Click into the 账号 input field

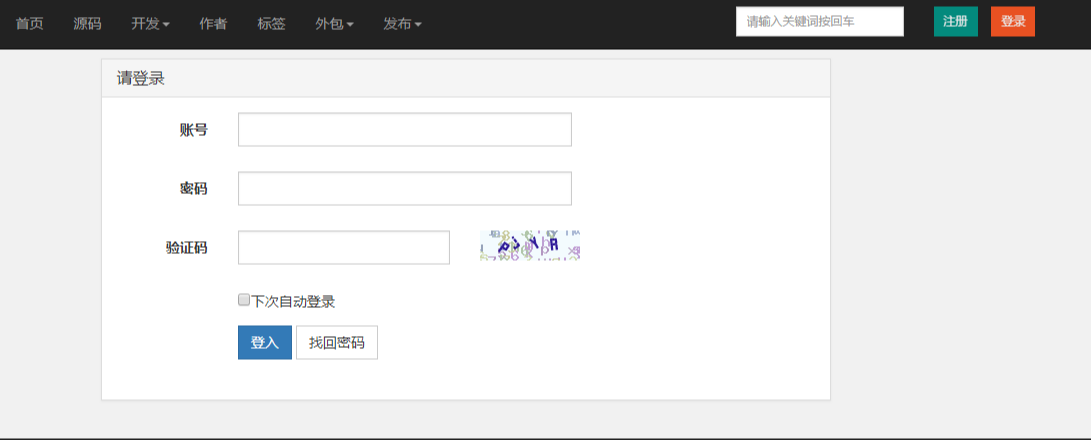click(x=405, y=129)
